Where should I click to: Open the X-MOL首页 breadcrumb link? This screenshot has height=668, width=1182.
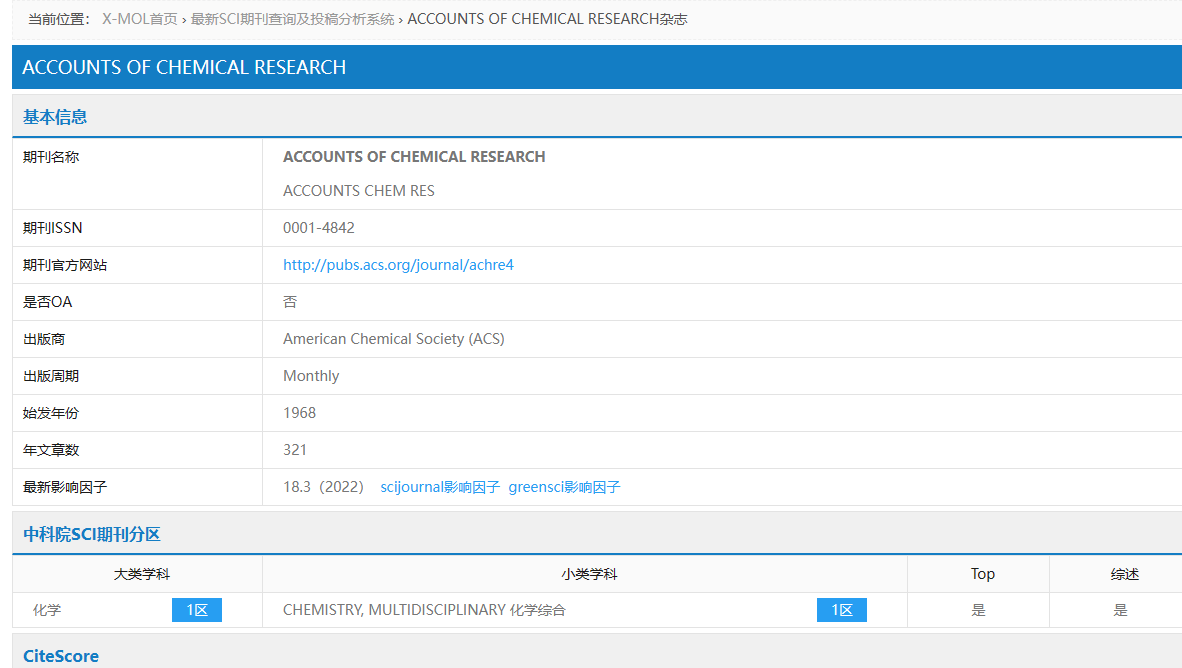pos(140,19)
